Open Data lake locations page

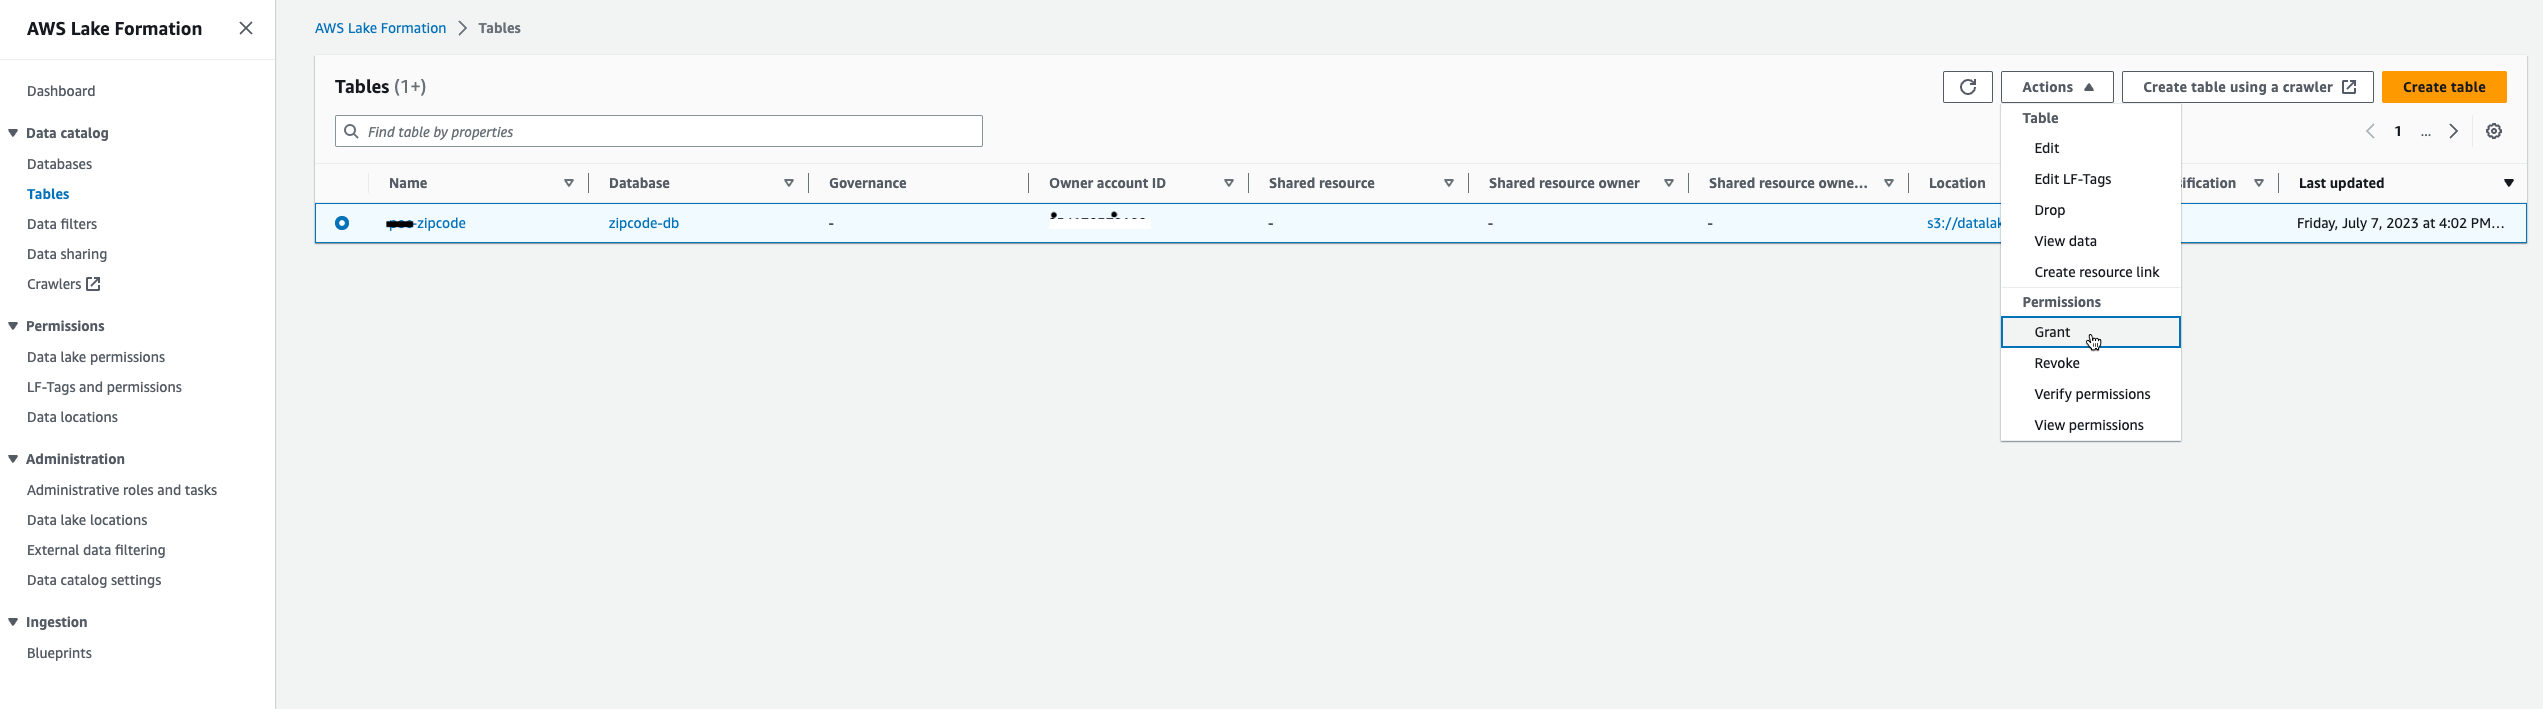87,520
